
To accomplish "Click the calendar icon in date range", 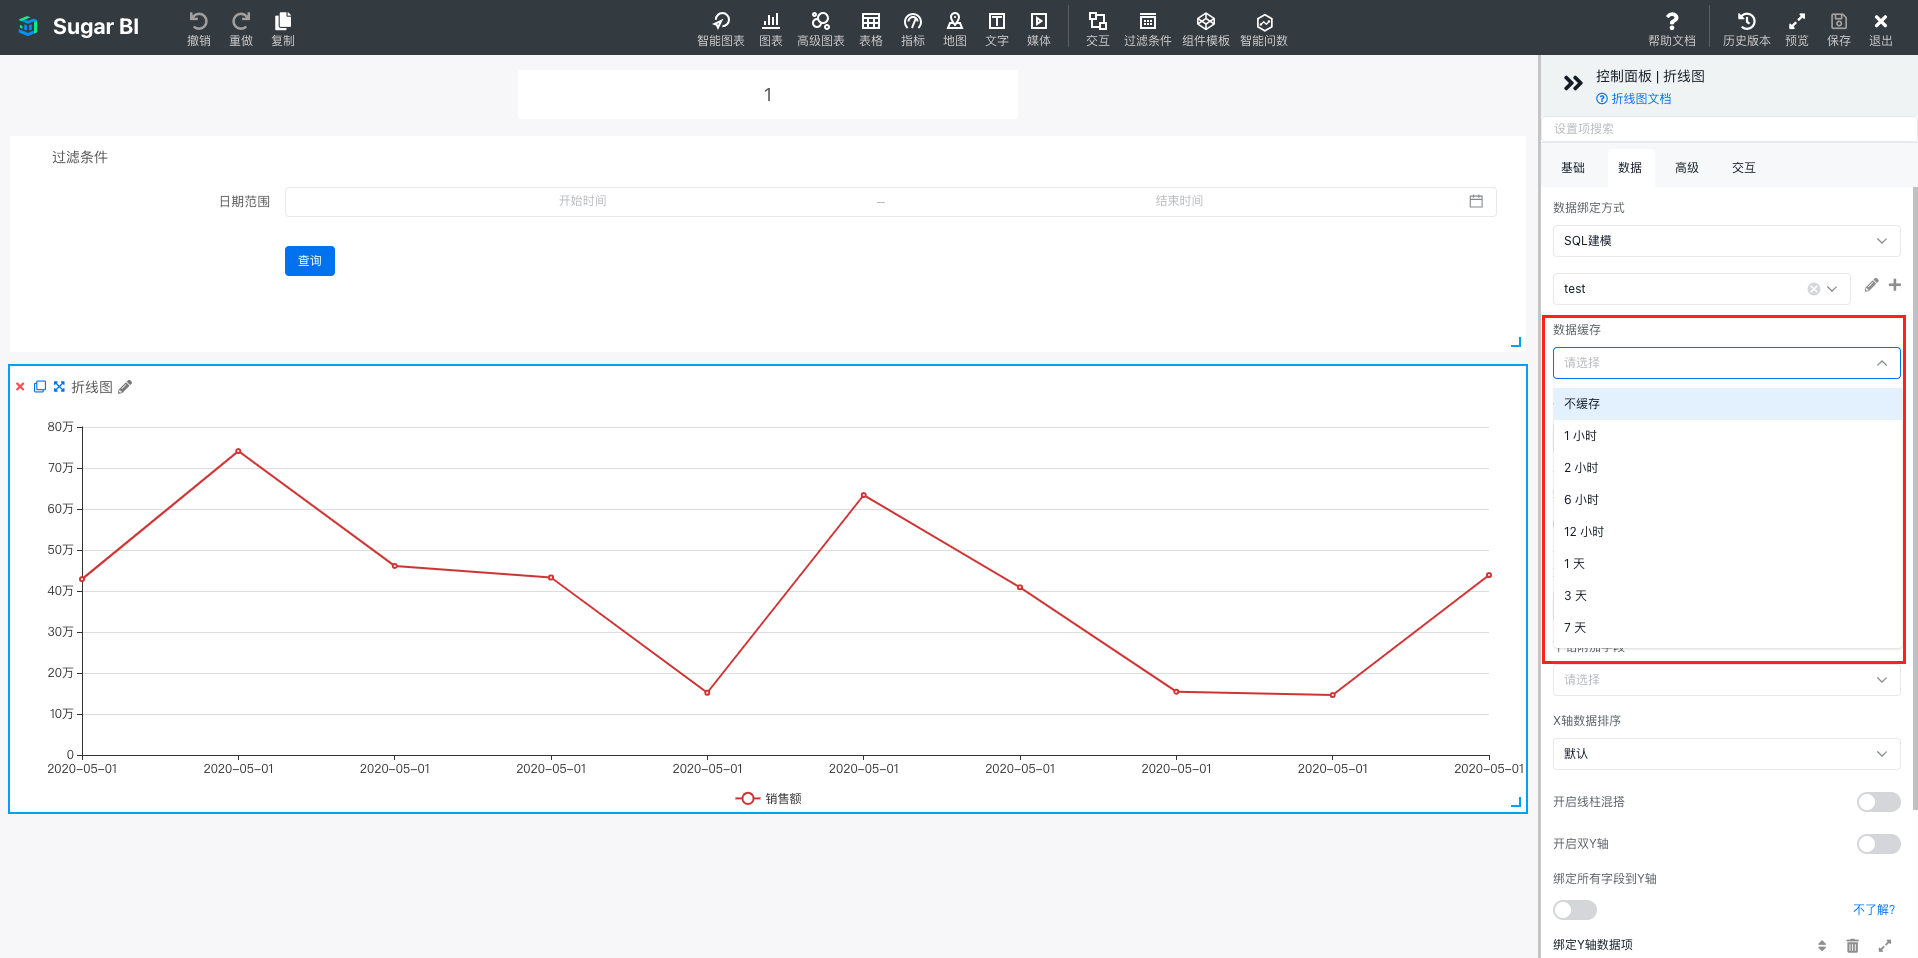I will click(1476, 201).
